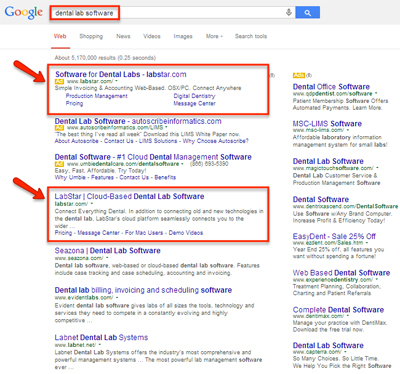Viewport: 400px width, 374px height.
Task: Open dropdown arrow next to www.seazona.com
Action: (107, 258)
